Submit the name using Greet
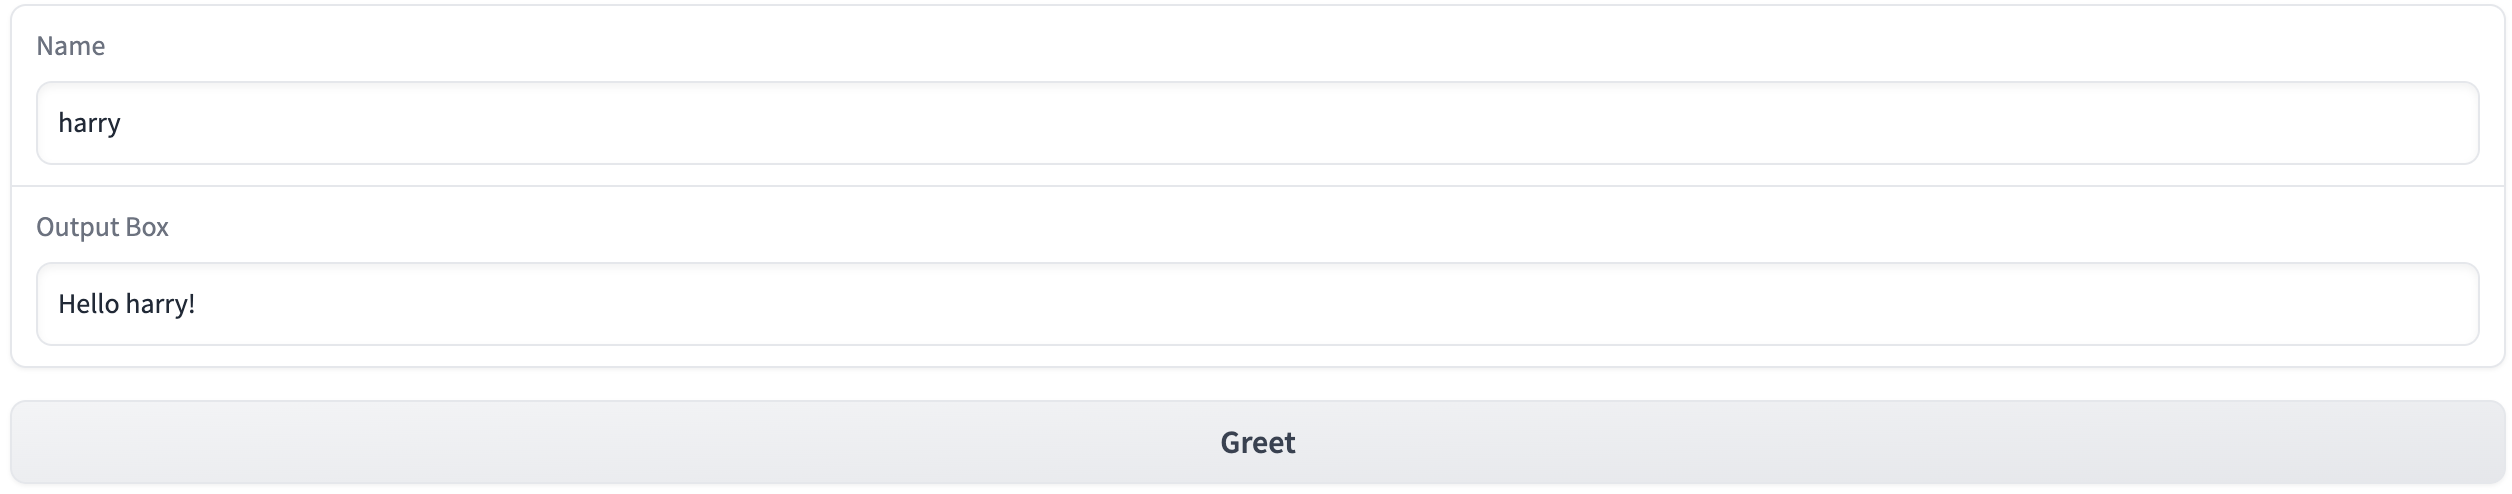Screen dimensions: 2512x494 (x=1256, y=442)
